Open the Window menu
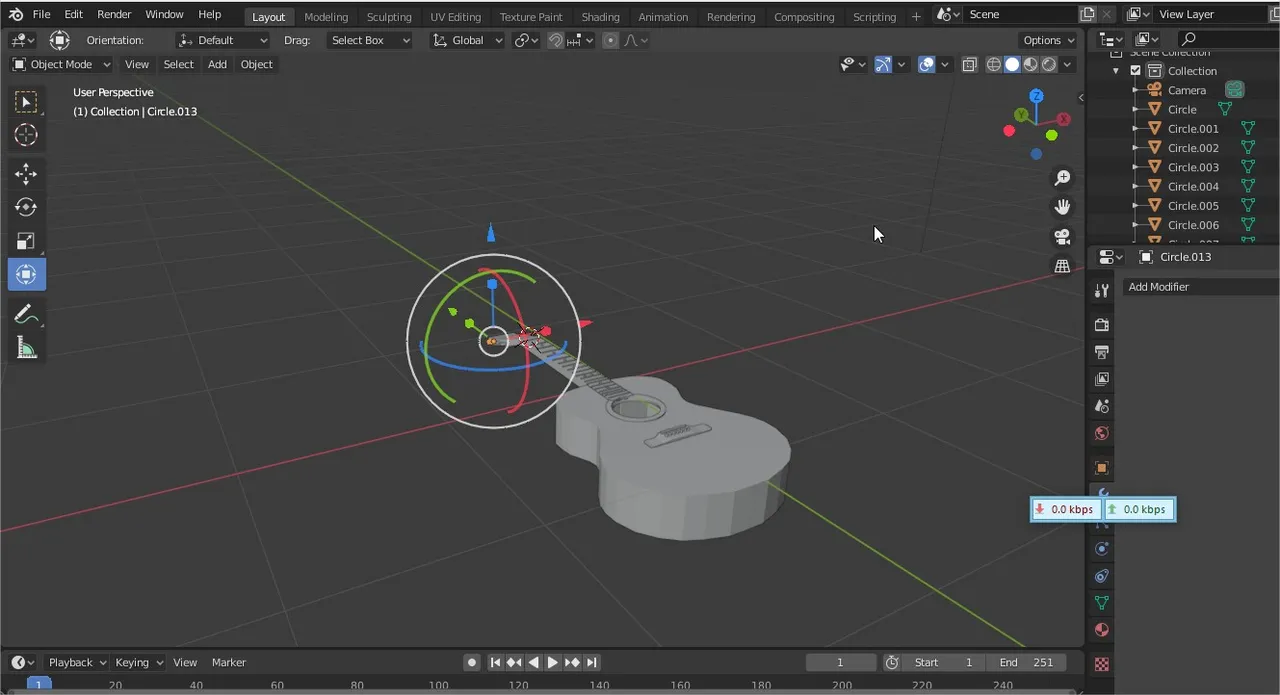 point(164,14)
